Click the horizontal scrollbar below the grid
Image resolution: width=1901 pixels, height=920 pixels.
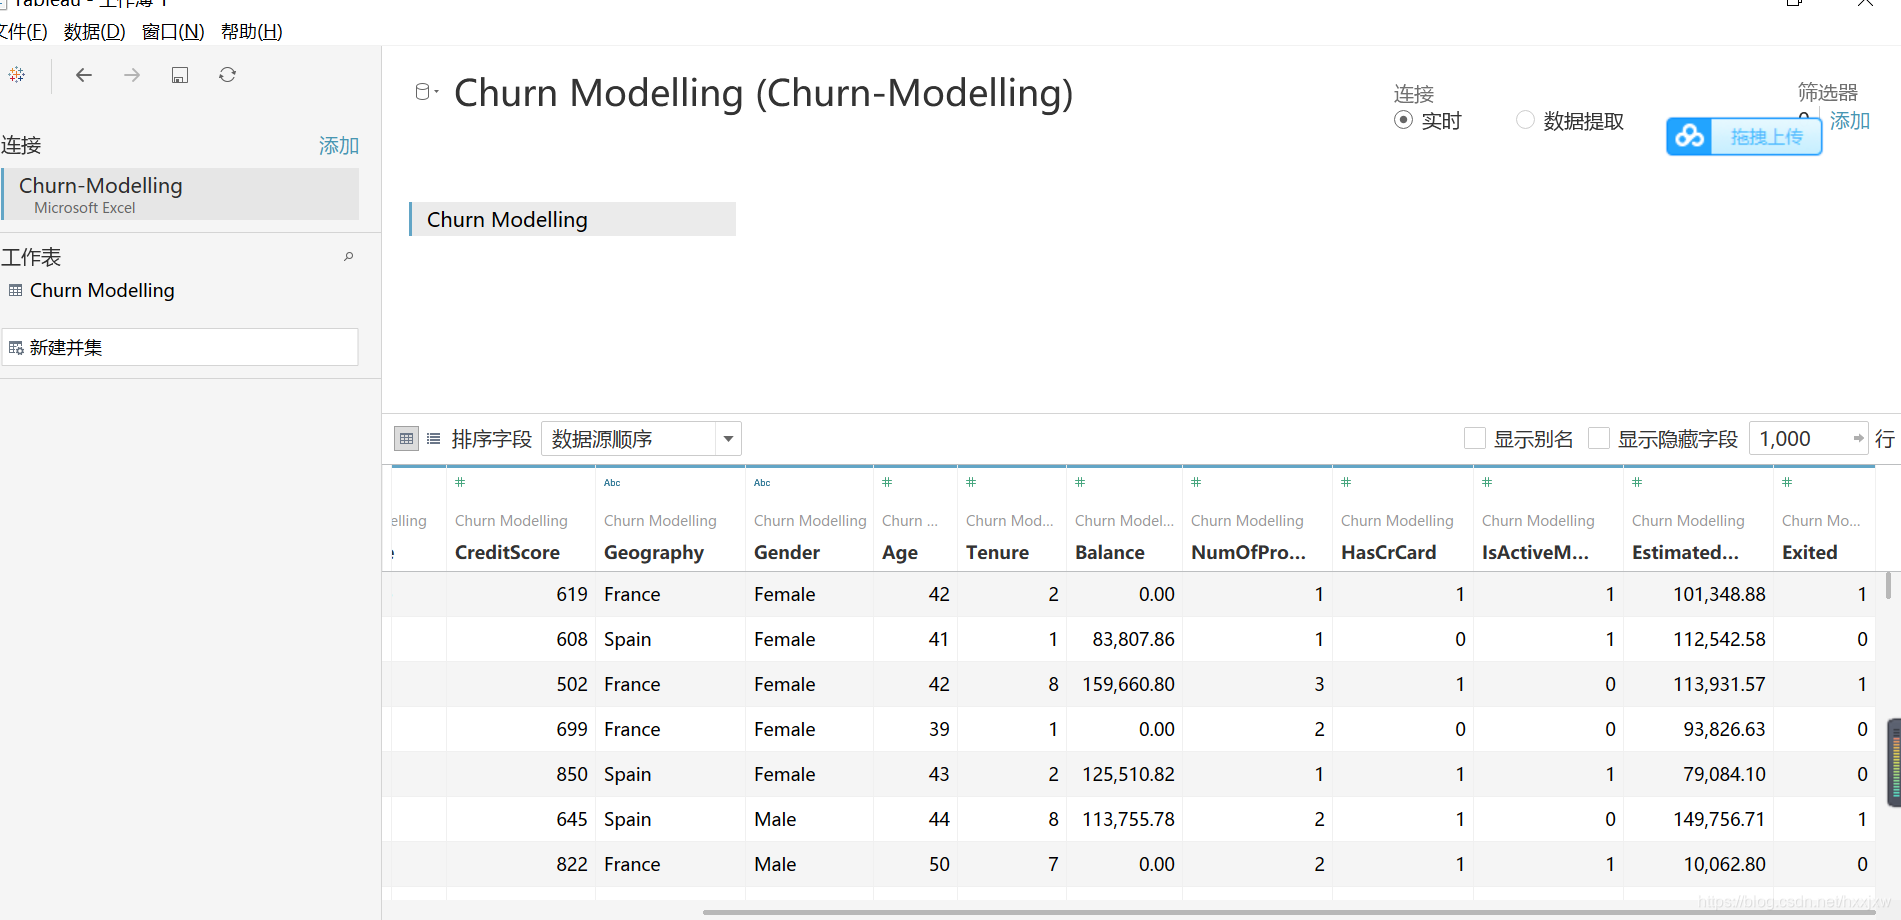(x=1290, y=912)
